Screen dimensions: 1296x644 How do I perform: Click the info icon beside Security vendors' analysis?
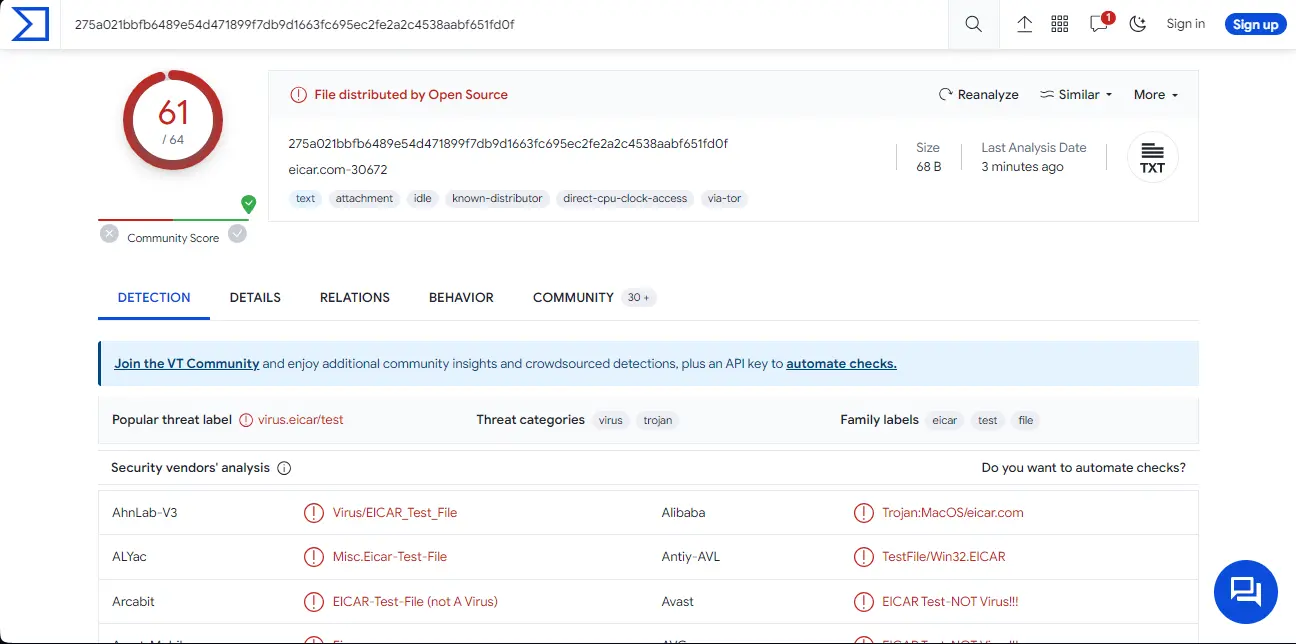(x=284, y=468)
